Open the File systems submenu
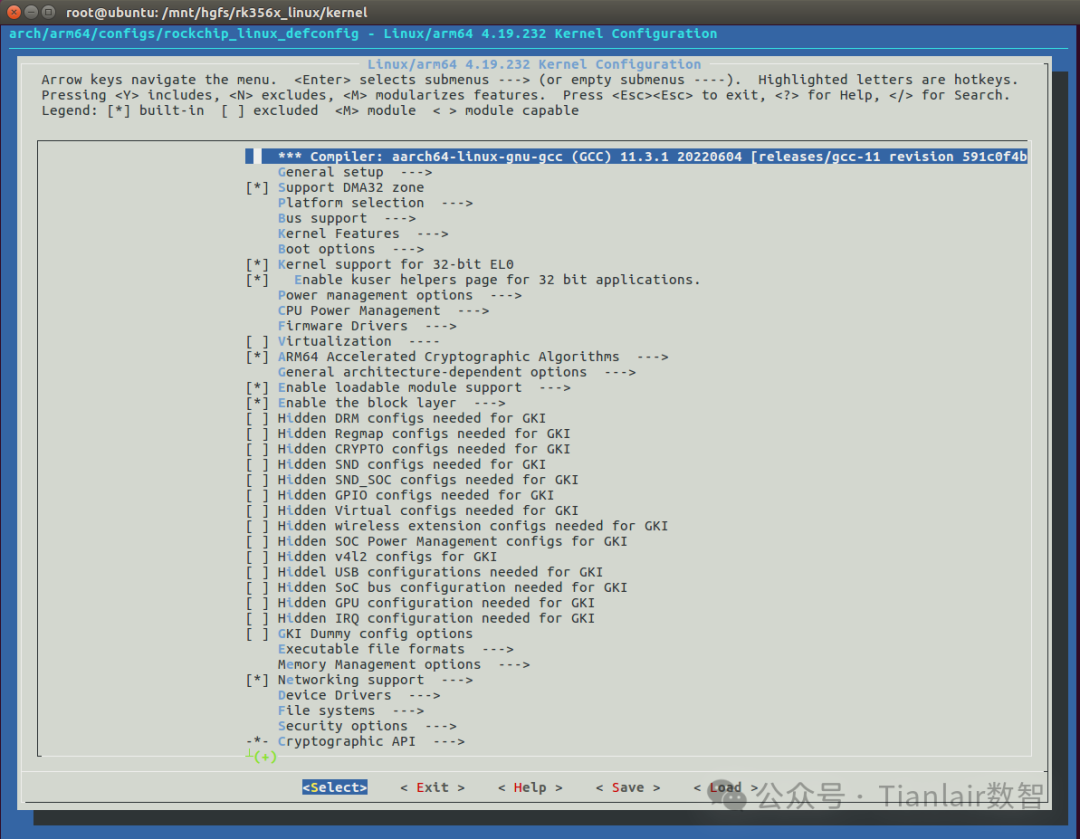The image size is (1080, 839). tap(318, 710)
